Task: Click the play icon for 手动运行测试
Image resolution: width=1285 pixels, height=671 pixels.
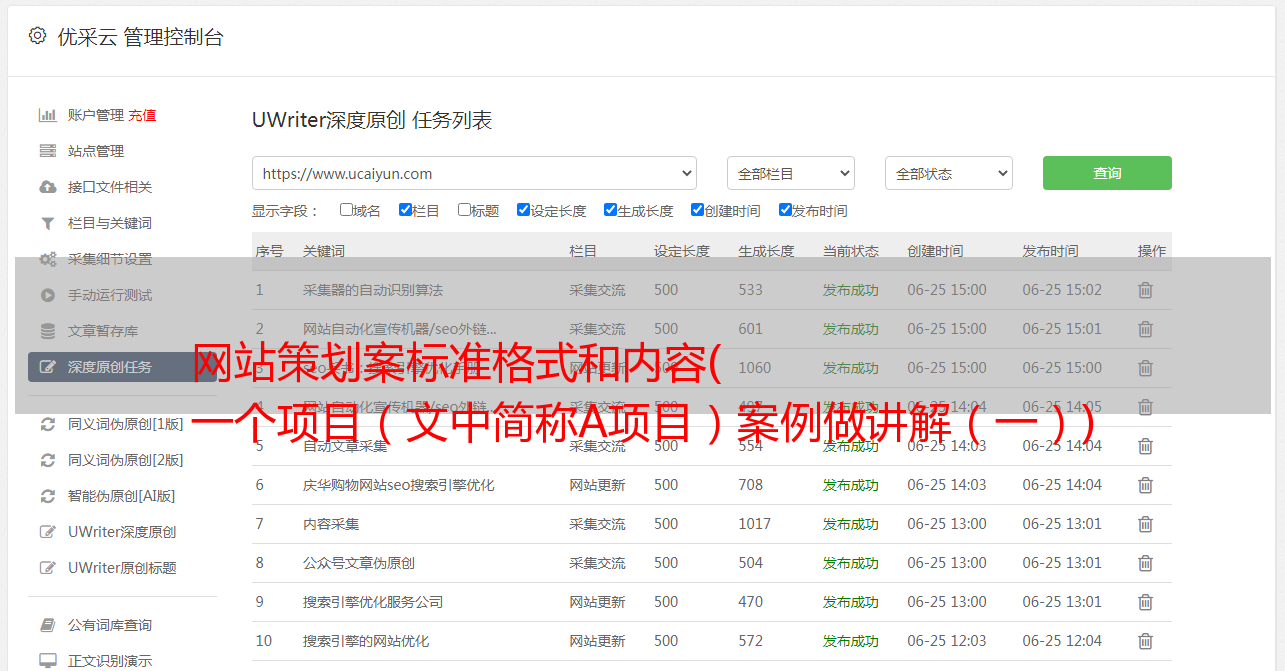Action: [x=47, y=295]
